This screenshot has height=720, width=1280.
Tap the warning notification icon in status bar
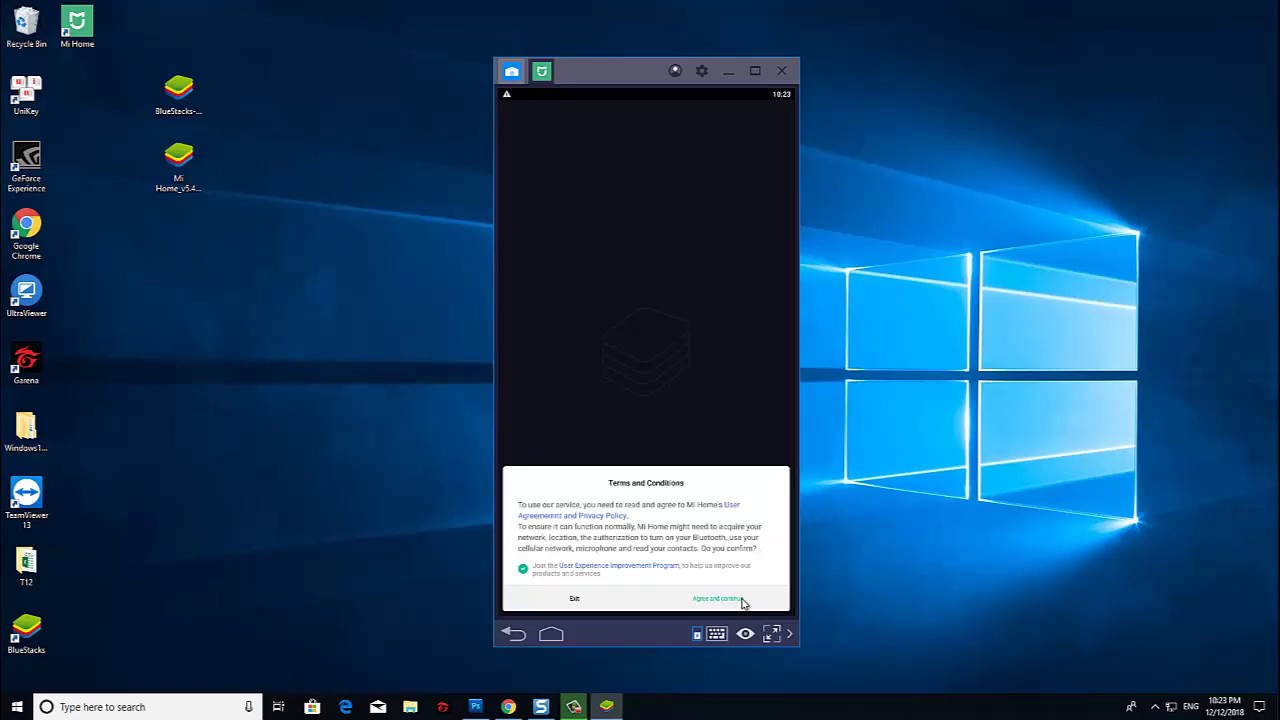click(x=507, y=94)
